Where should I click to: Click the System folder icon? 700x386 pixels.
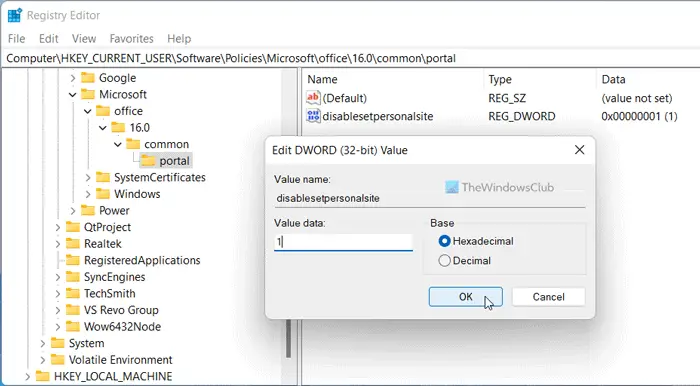[x=58, y=343]
